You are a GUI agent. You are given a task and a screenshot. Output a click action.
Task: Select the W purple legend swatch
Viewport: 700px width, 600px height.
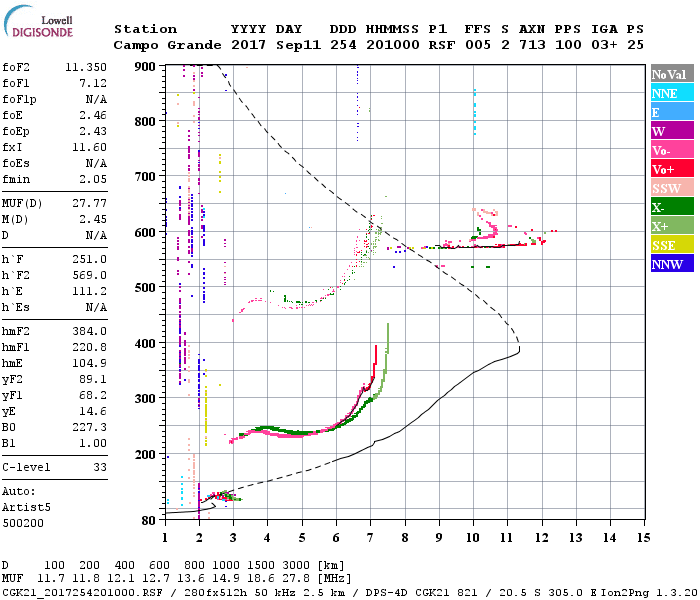tap(672, 131)
